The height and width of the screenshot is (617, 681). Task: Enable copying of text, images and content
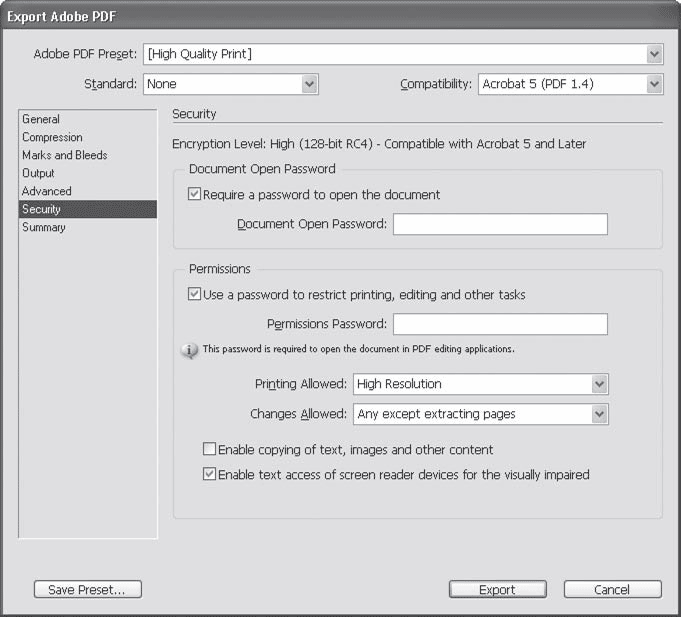coord(210,450)
